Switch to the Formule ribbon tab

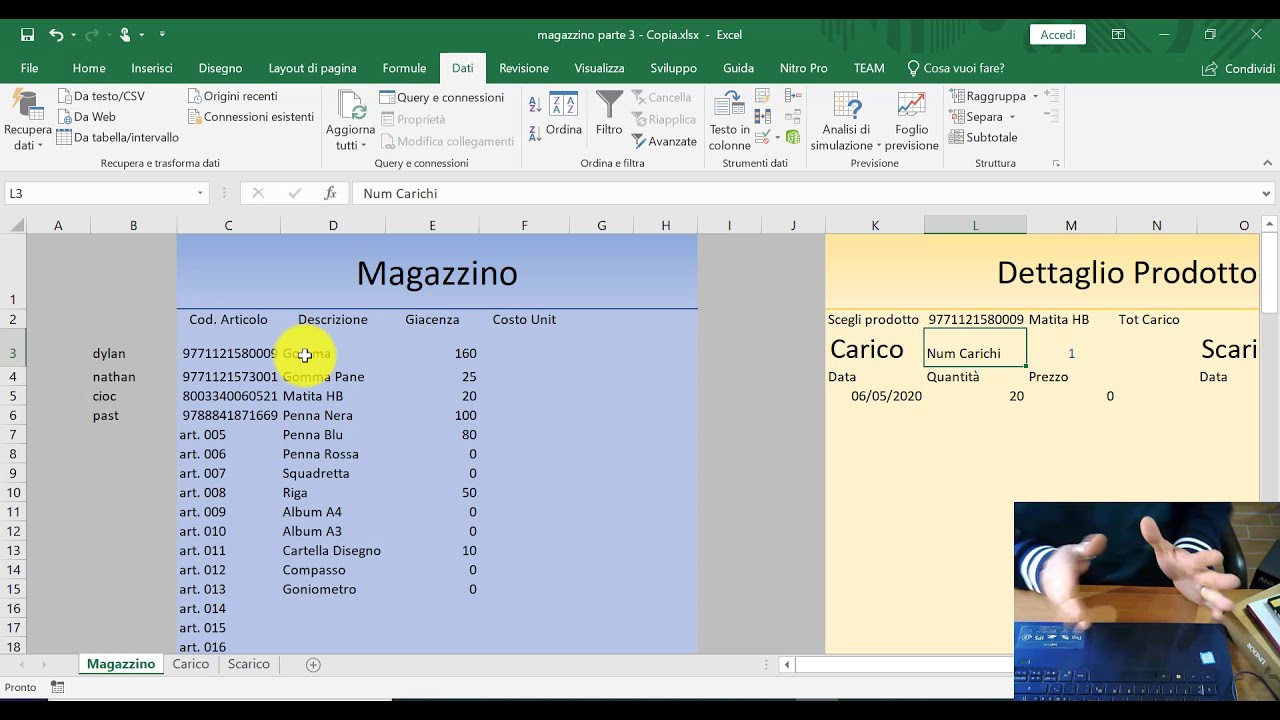click(404, 68)
